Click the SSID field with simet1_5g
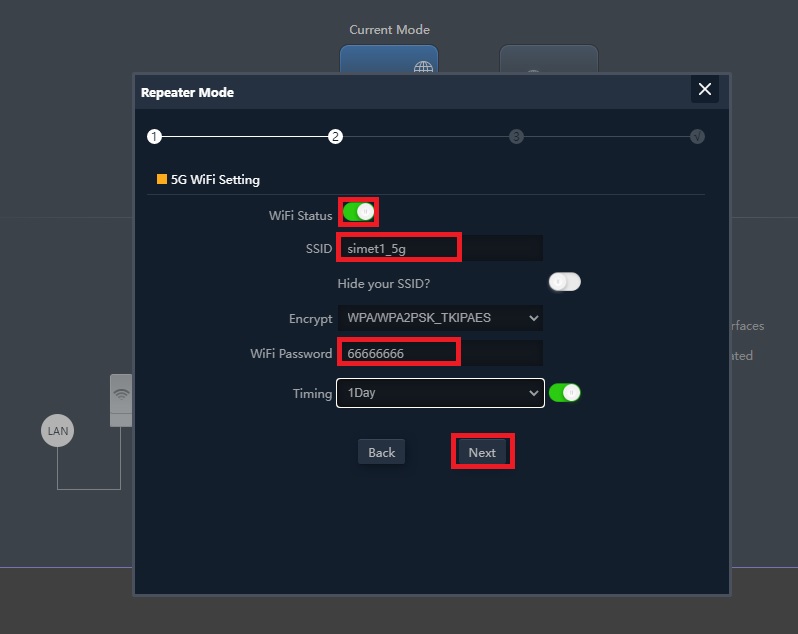This screenshot has height=634, width=798. tap(440, 248)
